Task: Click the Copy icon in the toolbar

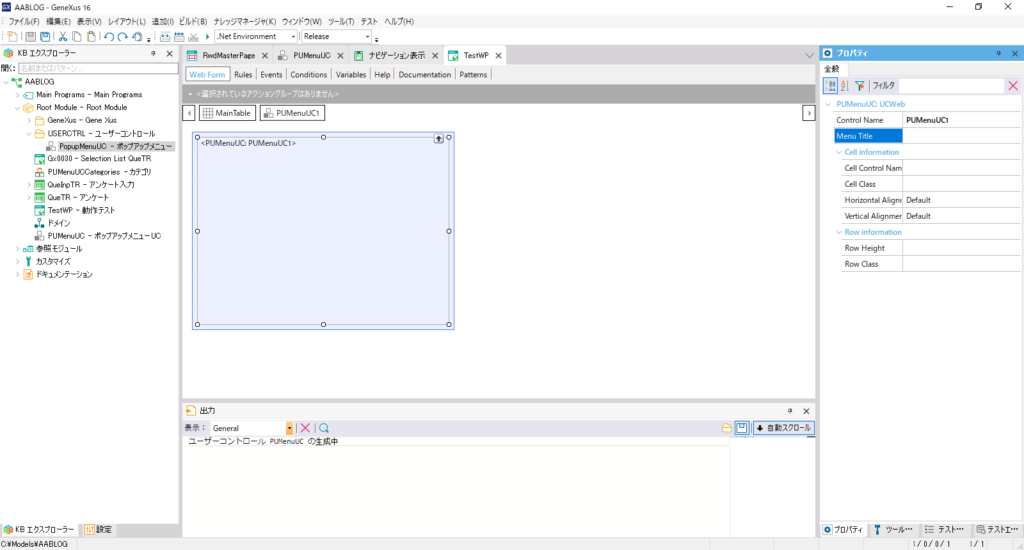Action: [77, 37]
